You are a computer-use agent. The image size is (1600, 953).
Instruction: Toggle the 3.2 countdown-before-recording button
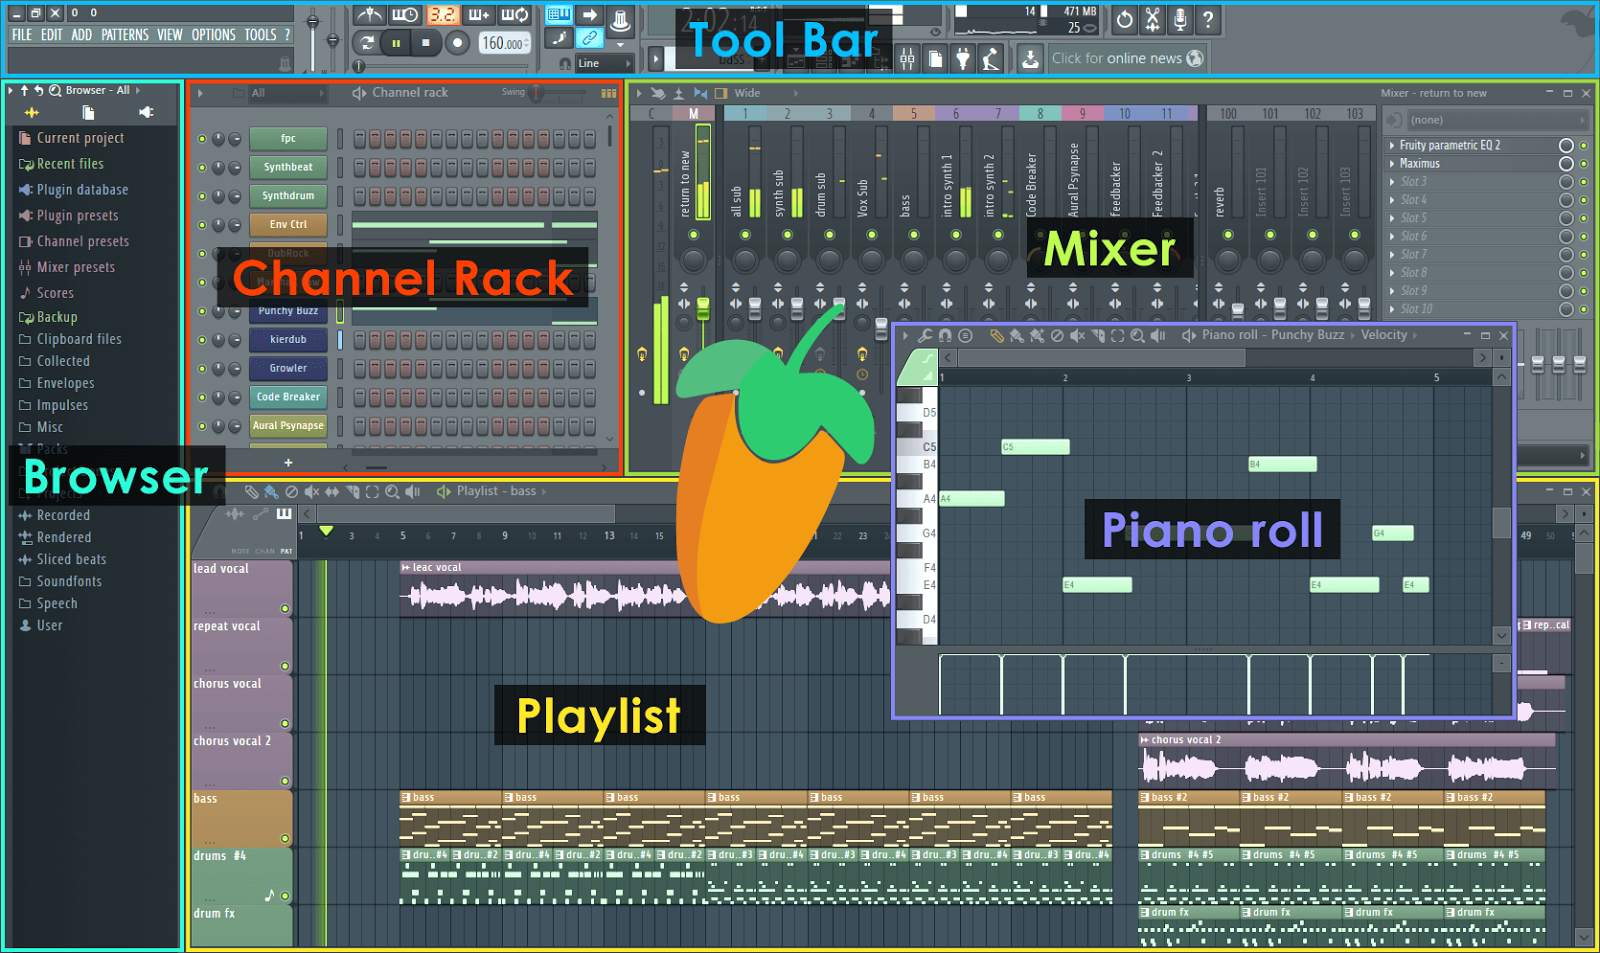coord(442,15)
